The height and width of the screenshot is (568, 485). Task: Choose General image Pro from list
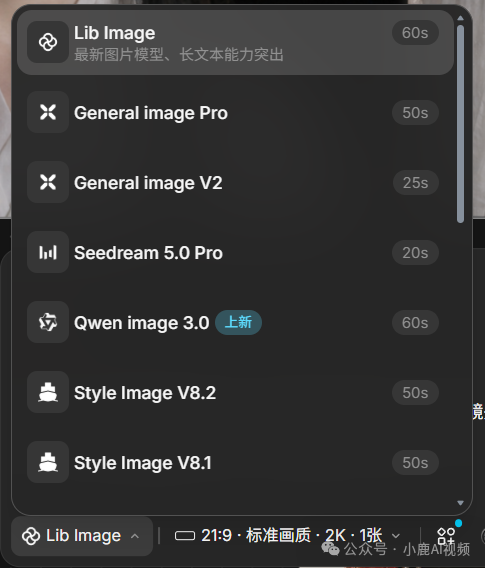pyautogui.click(x=235, y=112)
